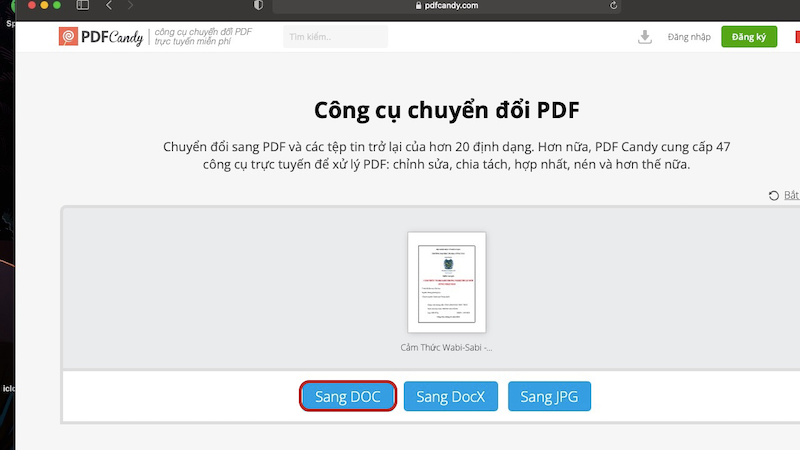Convert file with Sang DOC button
Screen dimensions: 800x450
tap(347, 396)
